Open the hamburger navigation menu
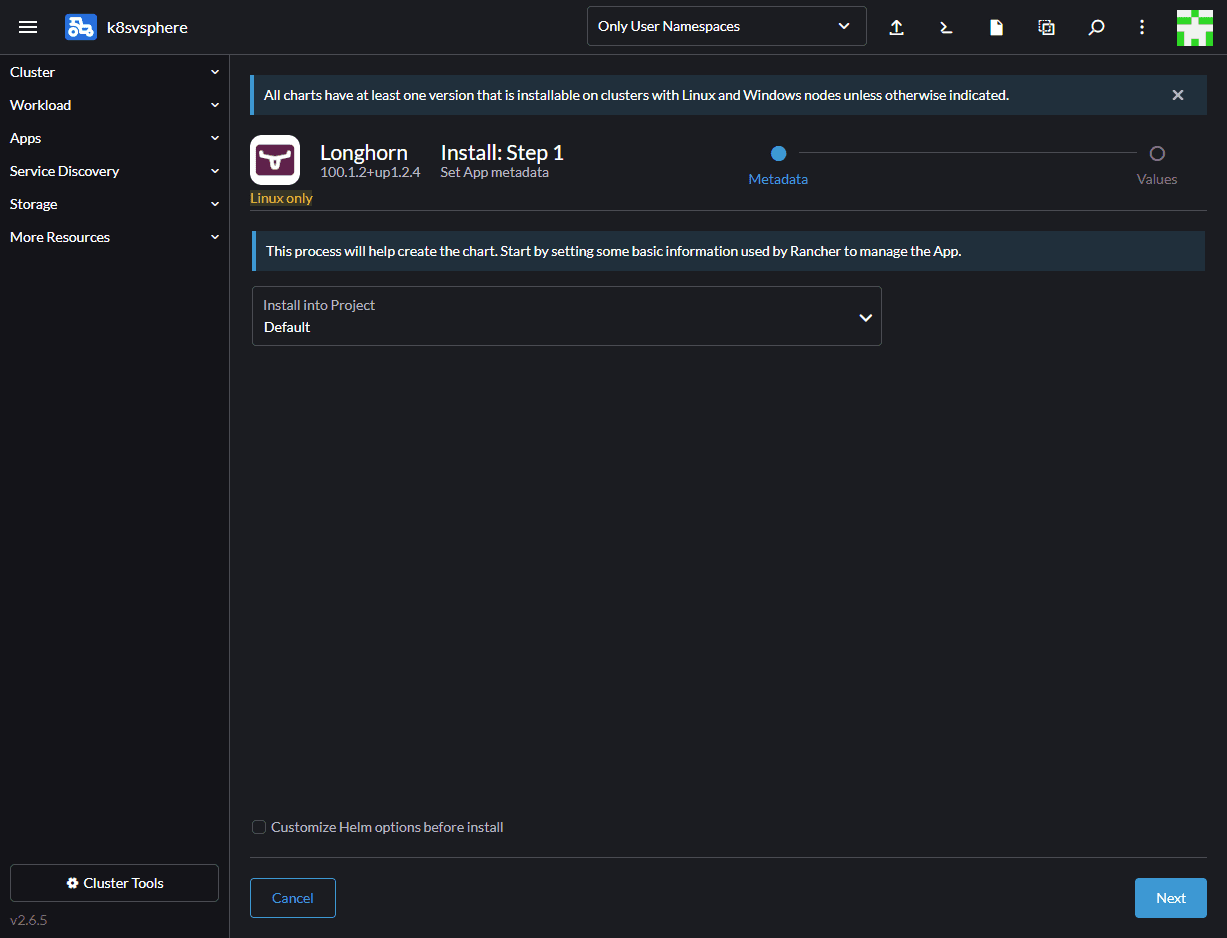Screen dimensions: 1227x938 (28, 27)
